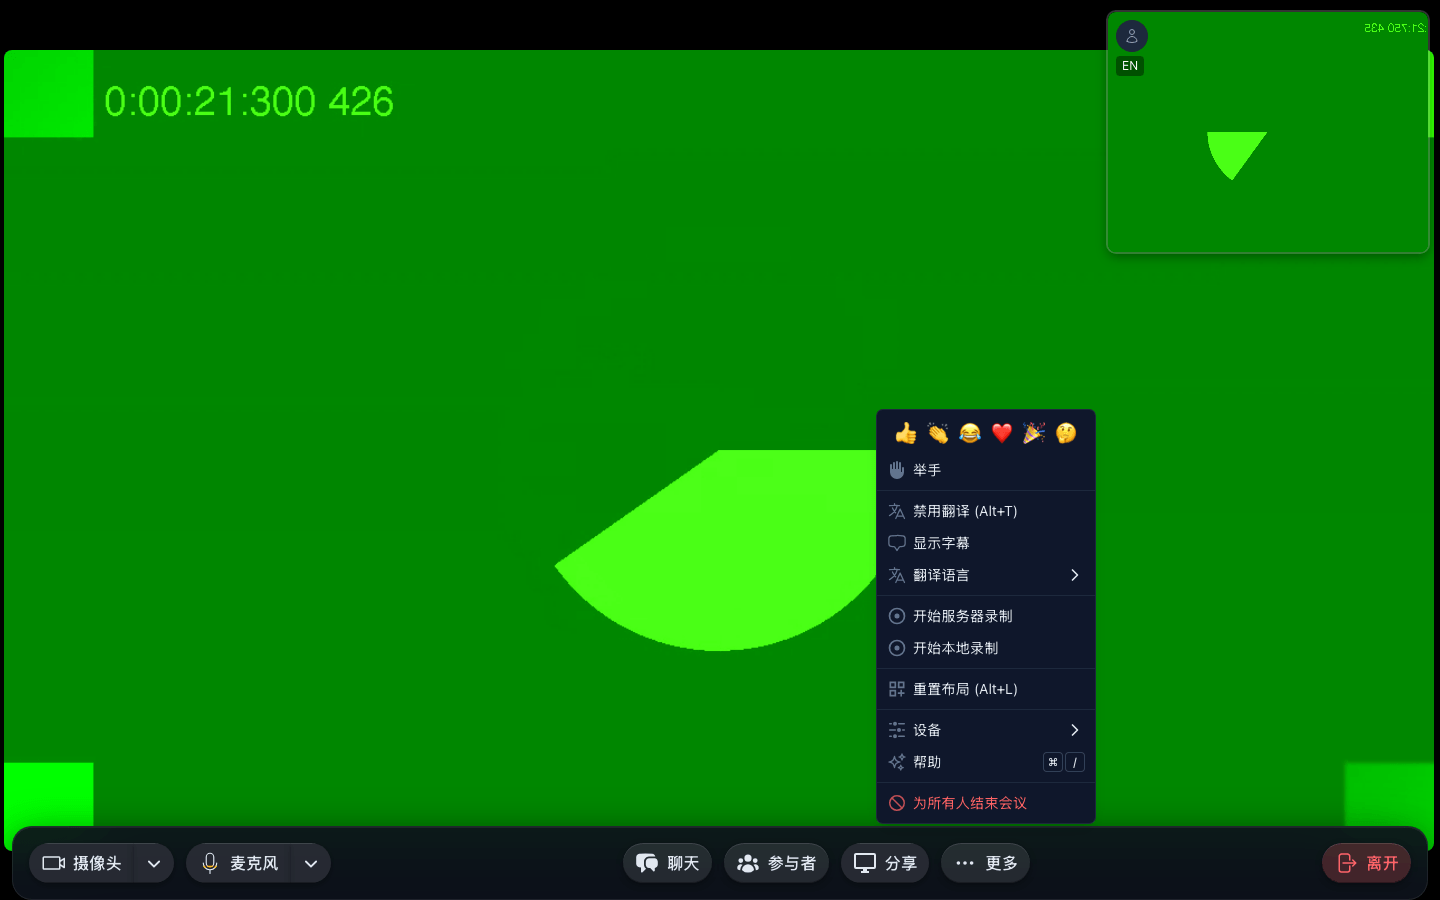Send the clapping hands reaction
The width and height of the screenshot is (1440, 900).
pos(938,433)
